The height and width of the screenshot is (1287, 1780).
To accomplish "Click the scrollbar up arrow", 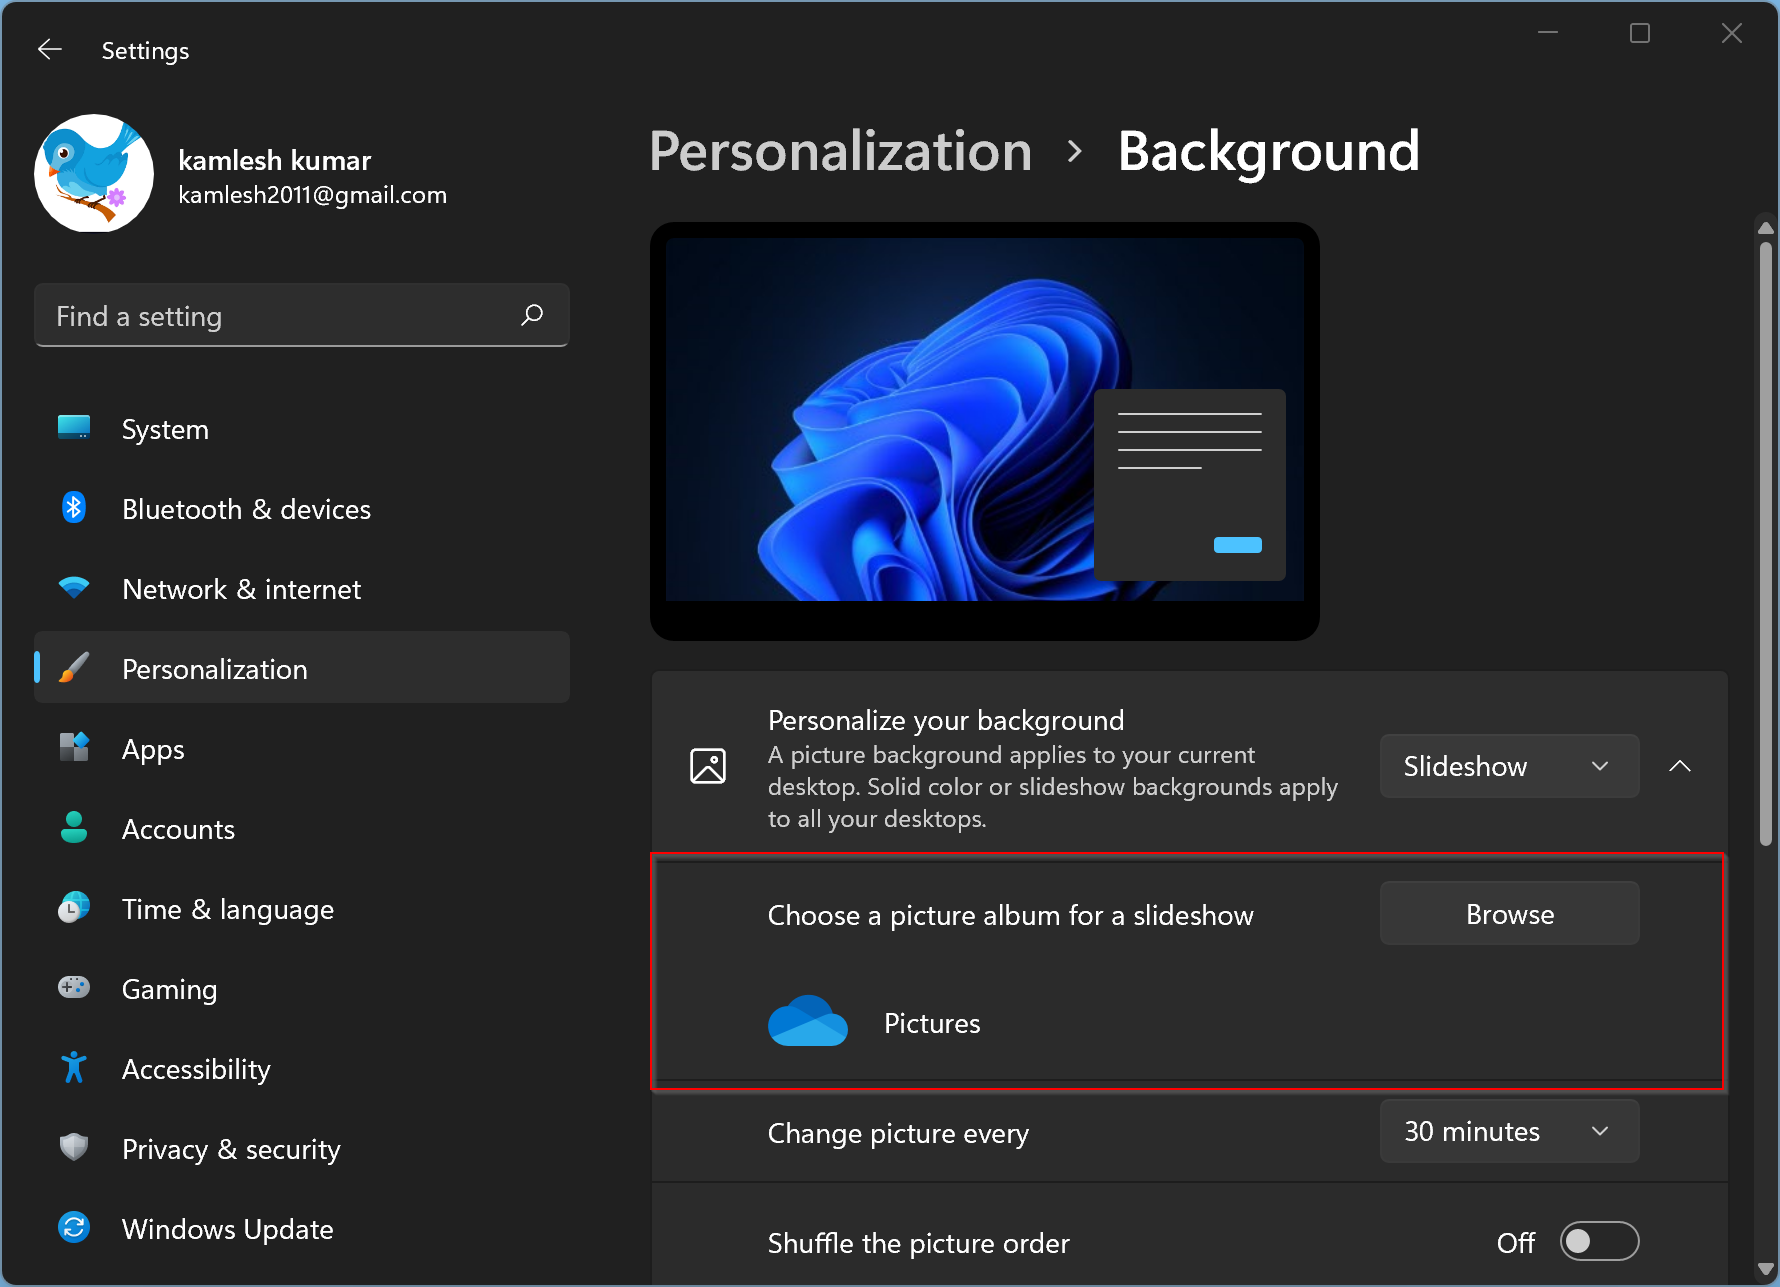I will [x=1766, y=228].
